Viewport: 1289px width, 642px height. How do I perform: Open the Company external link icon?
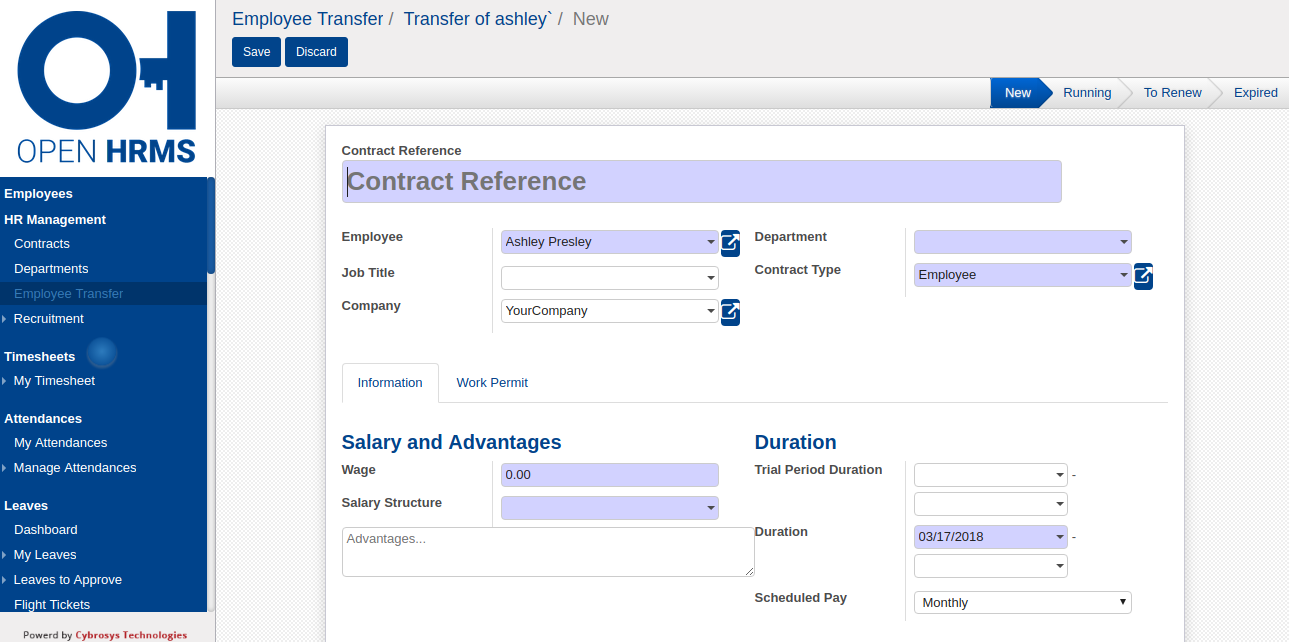(x=731, y=311)
